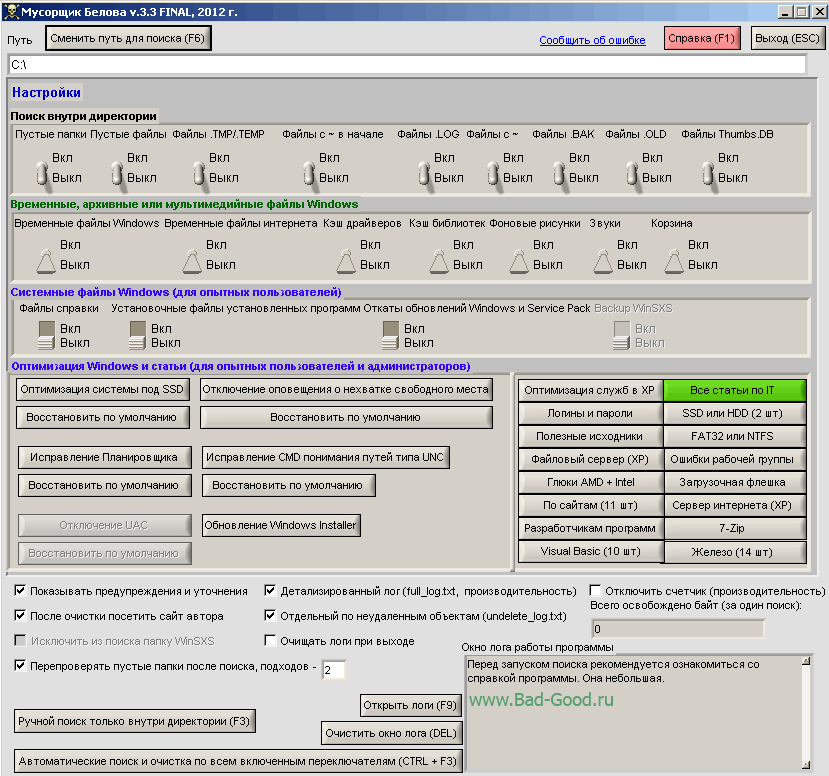Screen dimensions: 829x776
Task: Enable Отключить счетчик checkbox
Action: [x=595, y=590]
